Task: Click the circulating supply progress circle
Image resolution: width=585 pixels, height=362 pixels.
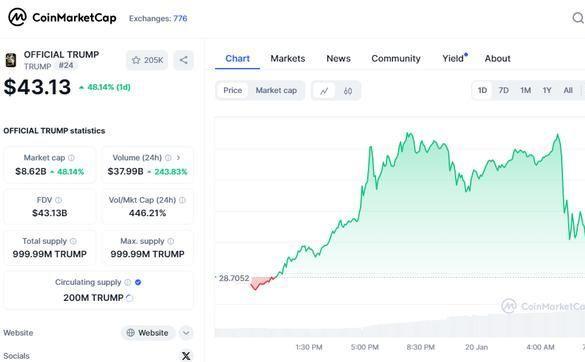Action: [x=129, y=298]
